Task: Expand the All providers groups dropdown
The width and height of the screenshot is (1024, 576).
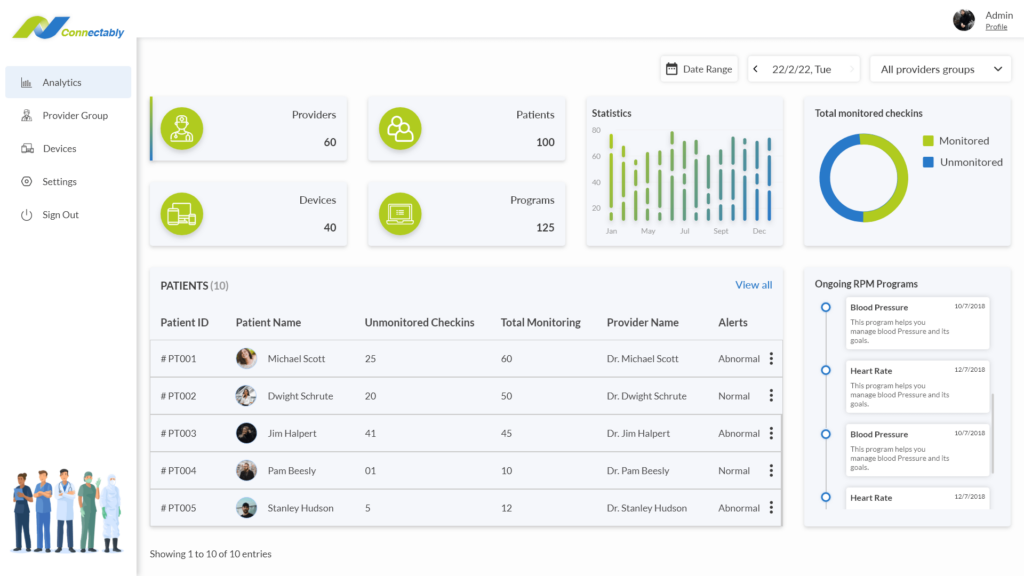Action: coord(940,68)
